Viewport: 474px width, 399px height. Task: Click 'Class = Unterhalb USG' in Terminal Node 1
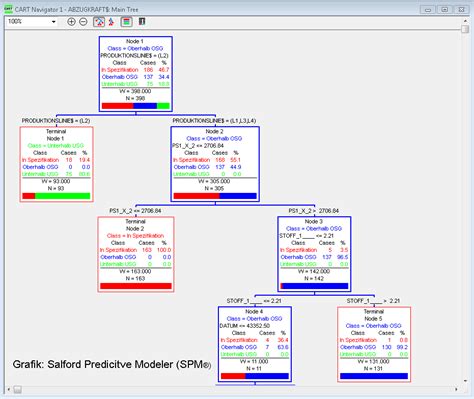click(56, 146)
